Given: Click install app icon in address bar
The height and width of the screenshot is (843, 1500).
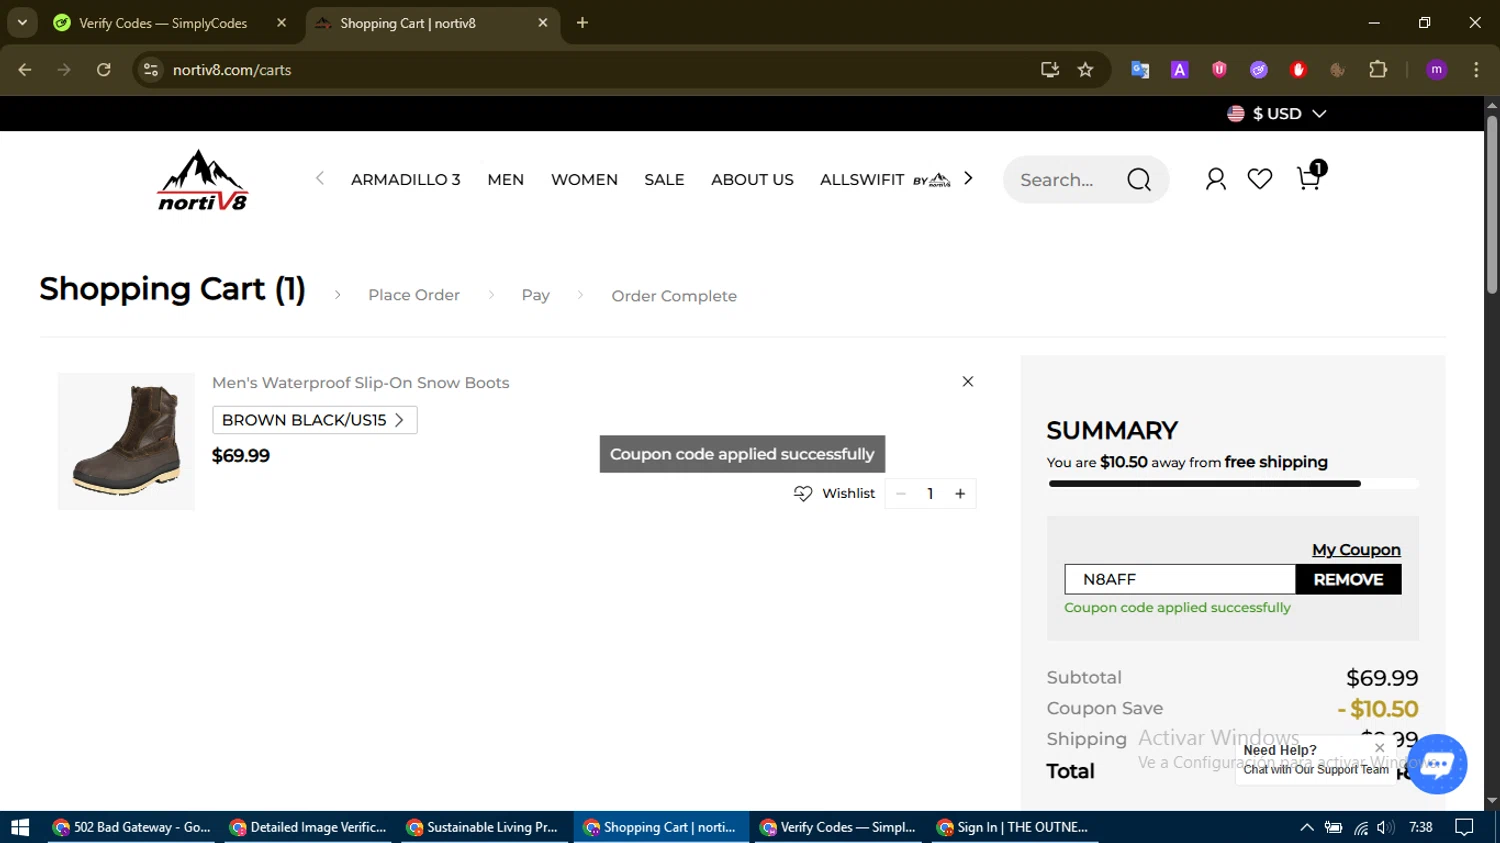Looking at the screenshot, I should click(1049, 70).
